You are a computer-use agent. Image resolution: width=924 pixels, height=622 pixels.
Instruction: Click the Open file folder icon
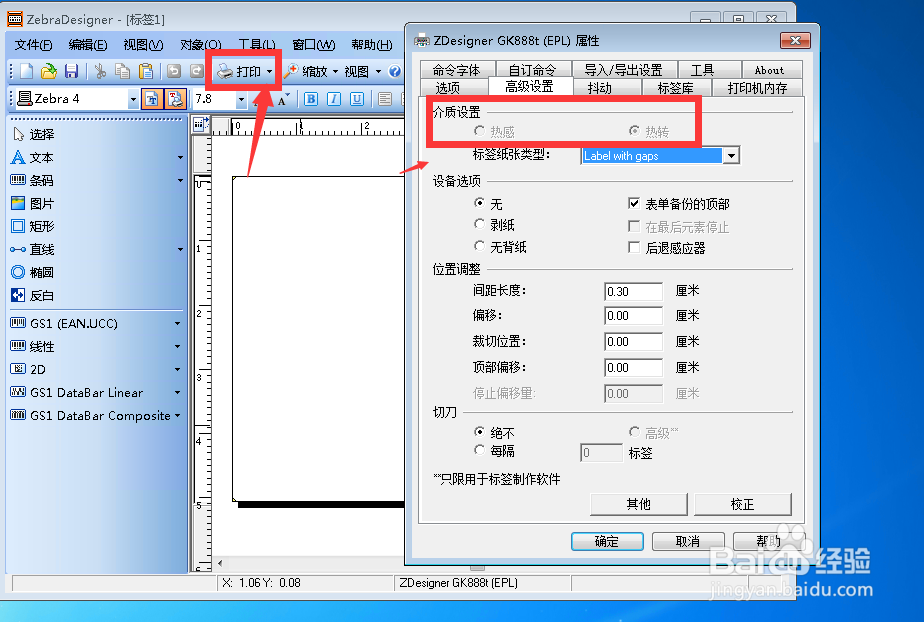(49, 71)
